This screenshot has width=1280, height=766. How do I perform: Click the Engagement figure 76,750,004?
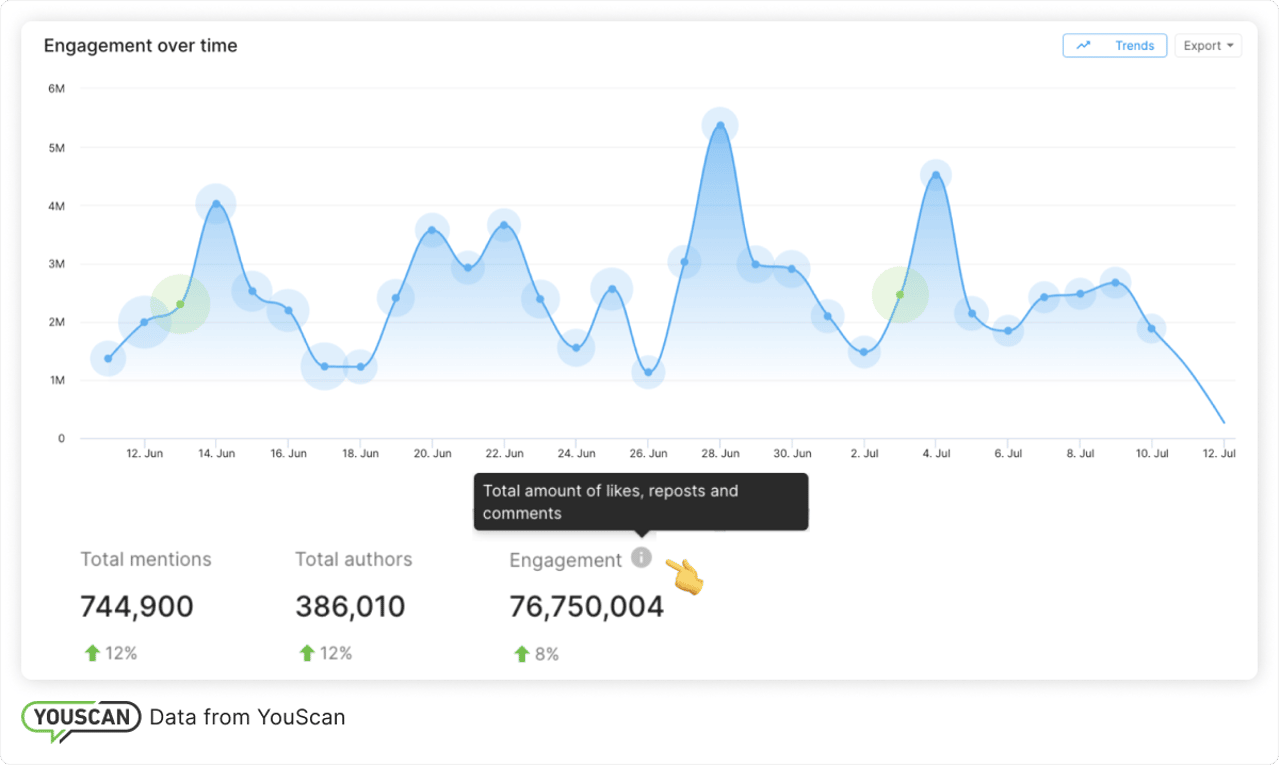point(585,606)
